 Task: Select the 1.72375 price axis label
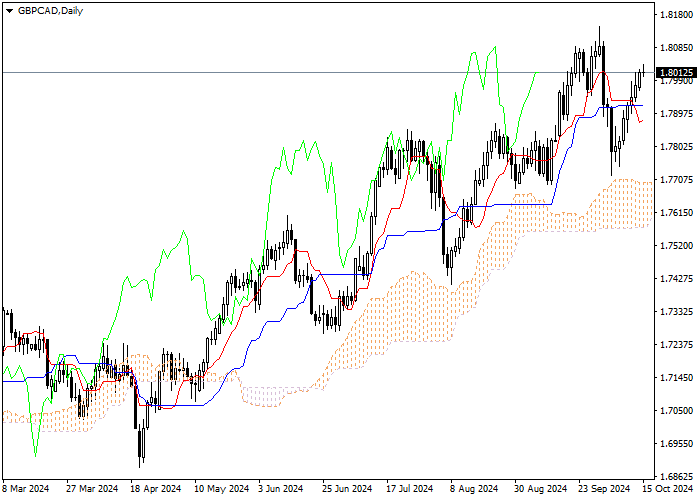[x=677, y=345]
